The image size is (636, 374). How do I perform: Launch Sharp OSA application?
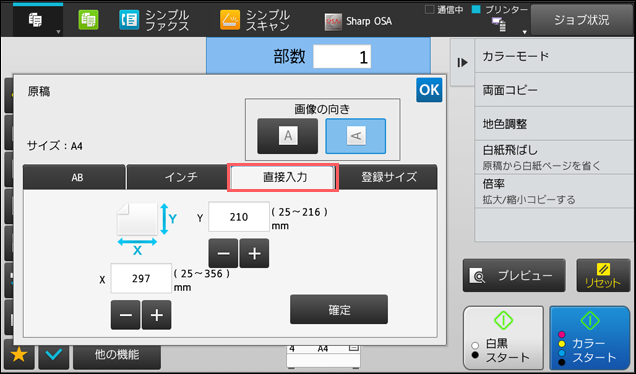(359, 21)
